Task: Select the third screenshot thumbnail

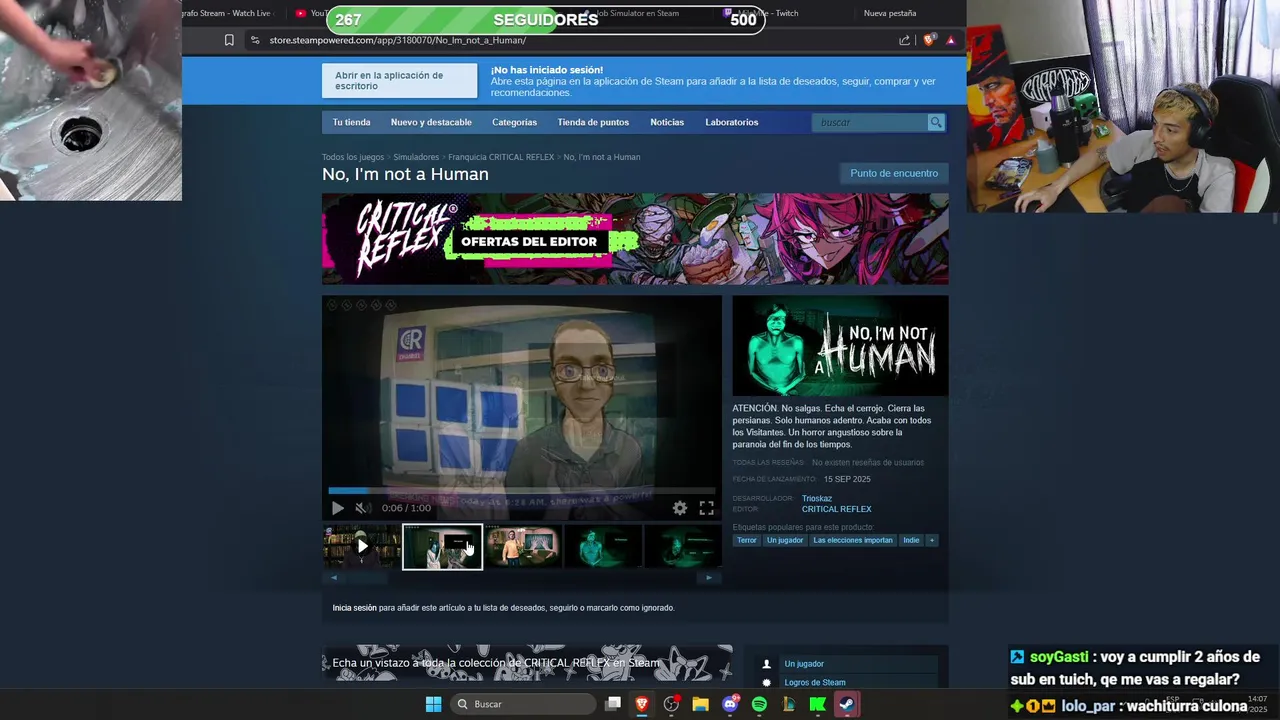Action: pos(523,547)
